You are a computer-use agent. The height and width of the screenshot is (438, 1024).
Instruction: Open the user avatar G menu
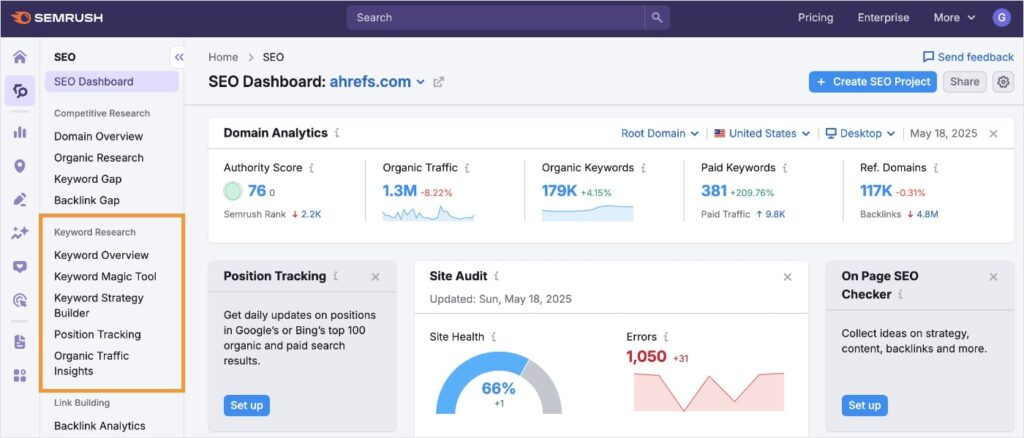1001,18
